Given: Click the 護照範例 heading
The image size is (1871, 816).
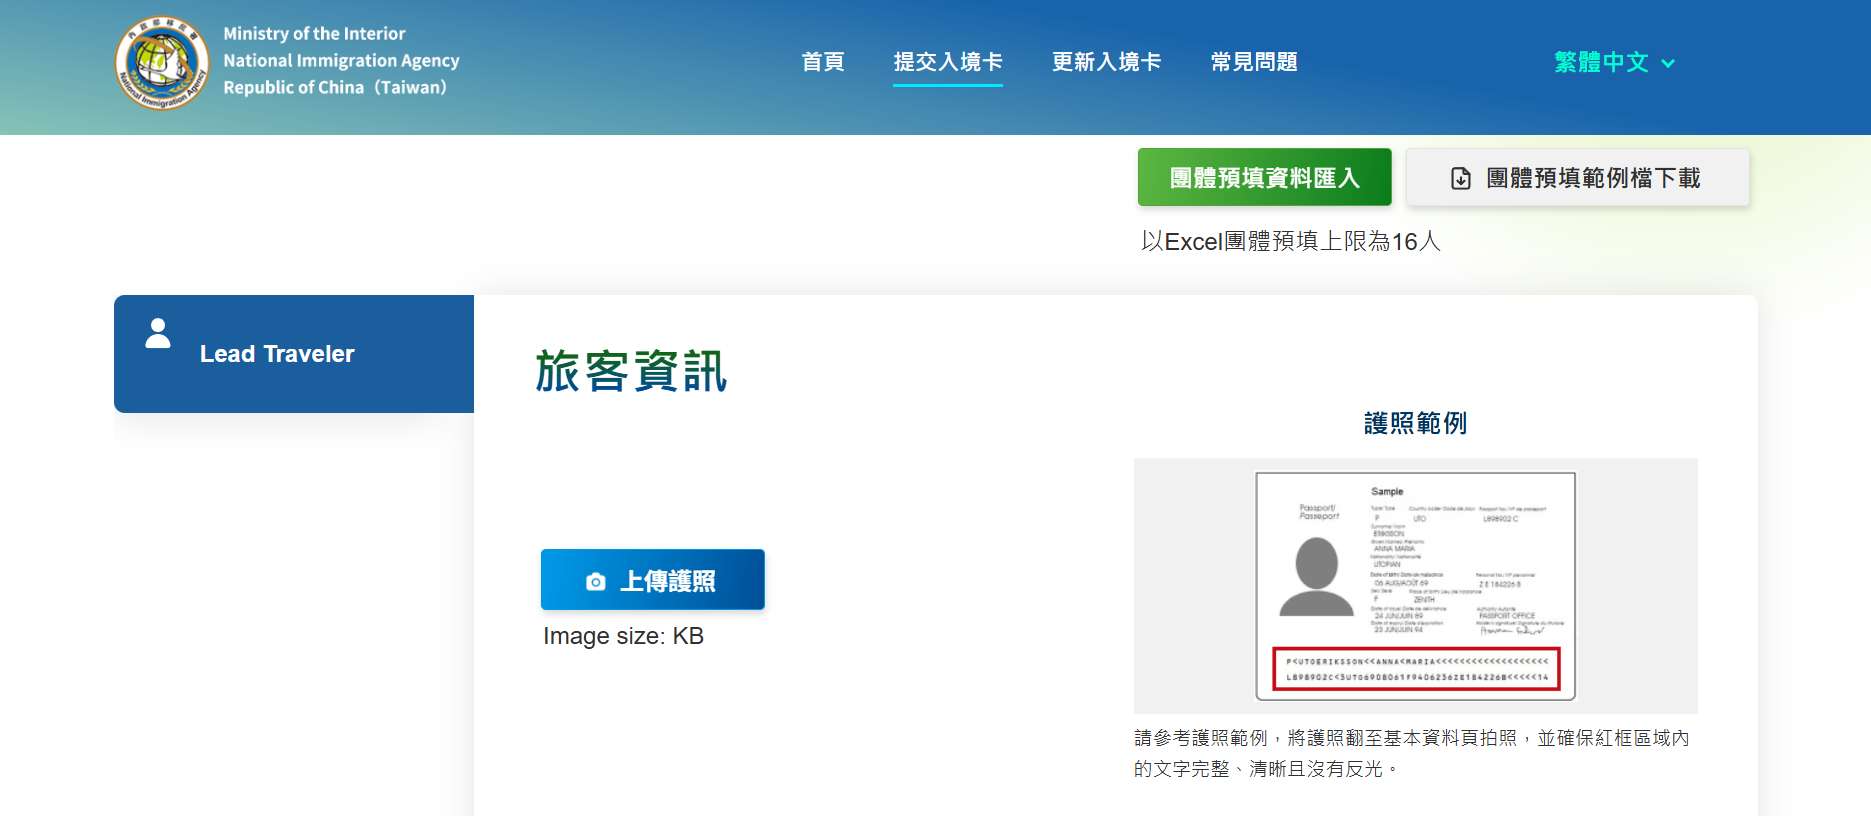Looking at the screenshot, I should click(1416, 423).
